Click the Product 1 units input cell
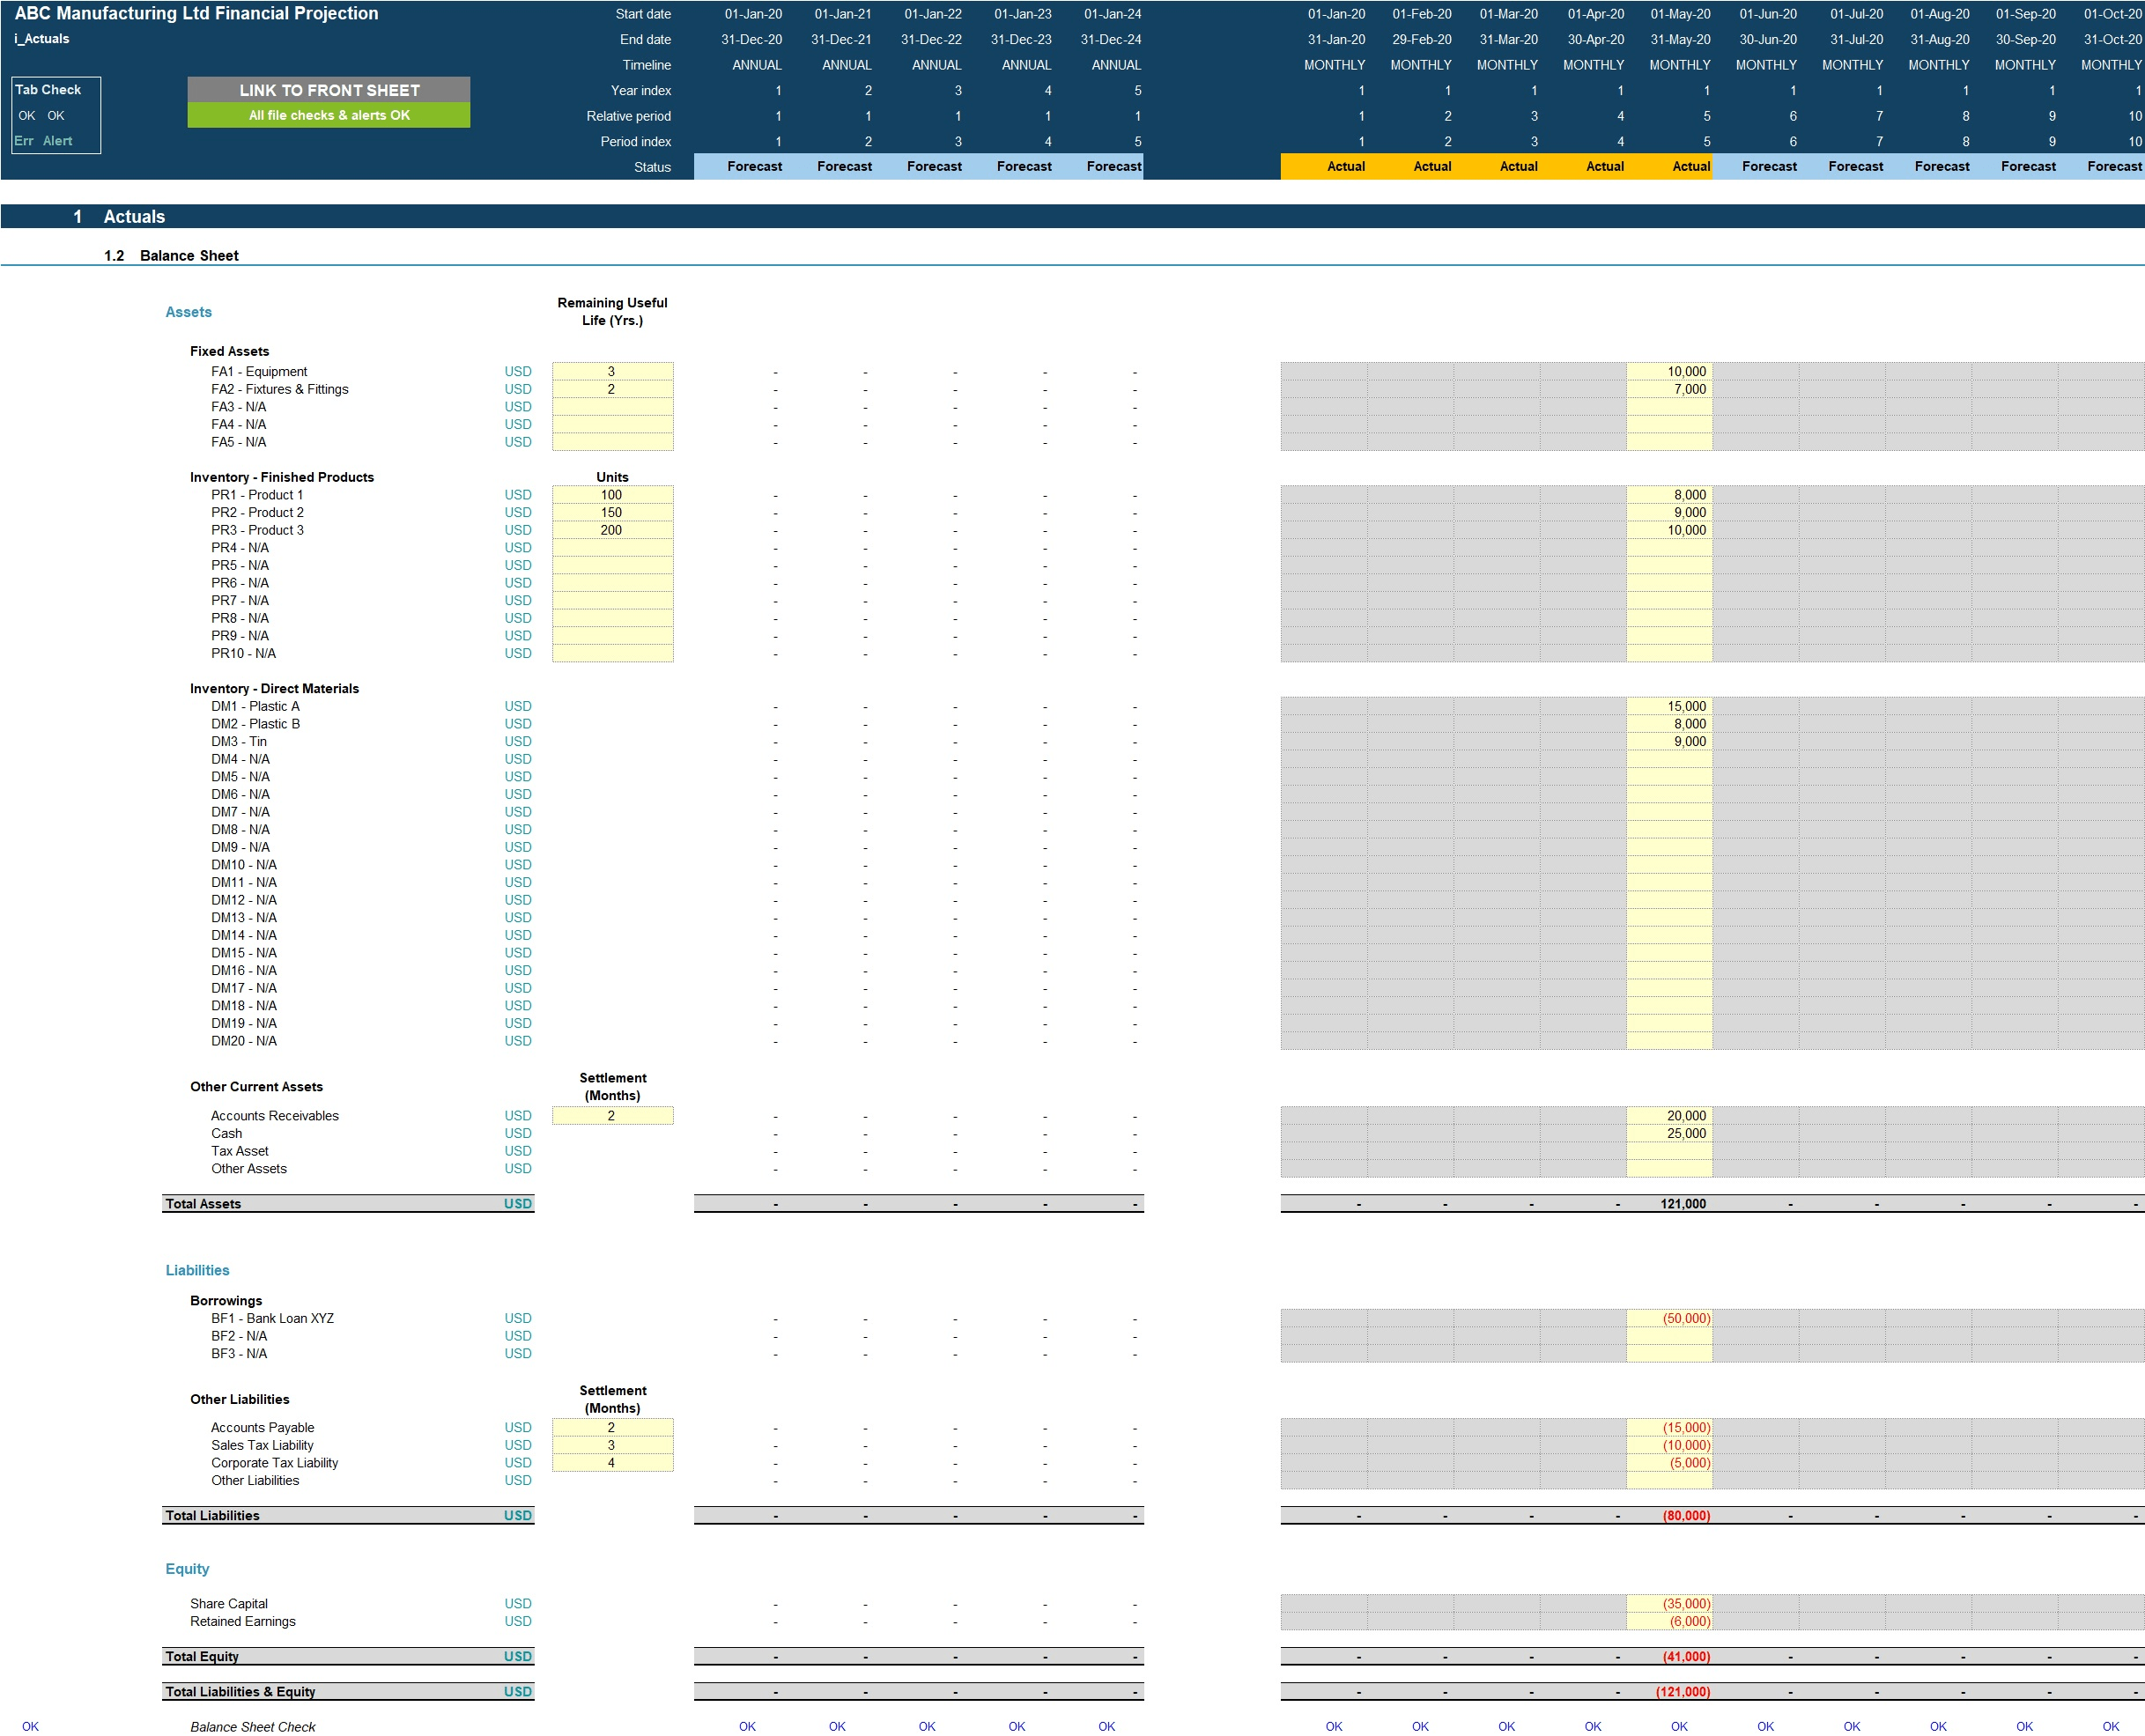 click(612, 494)
